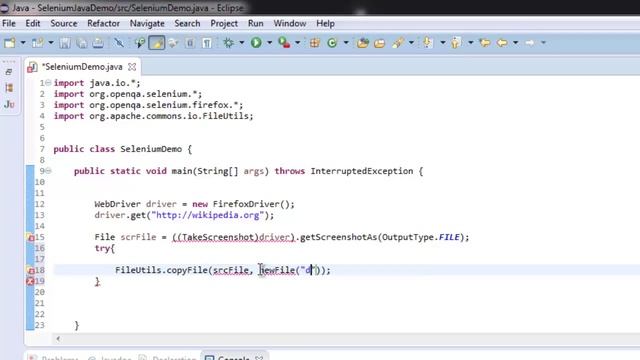The width and height of the screenshot is (640, 360).
Task: Open the Previous Annotation dropdown arrow
Action: pos(471,42)
